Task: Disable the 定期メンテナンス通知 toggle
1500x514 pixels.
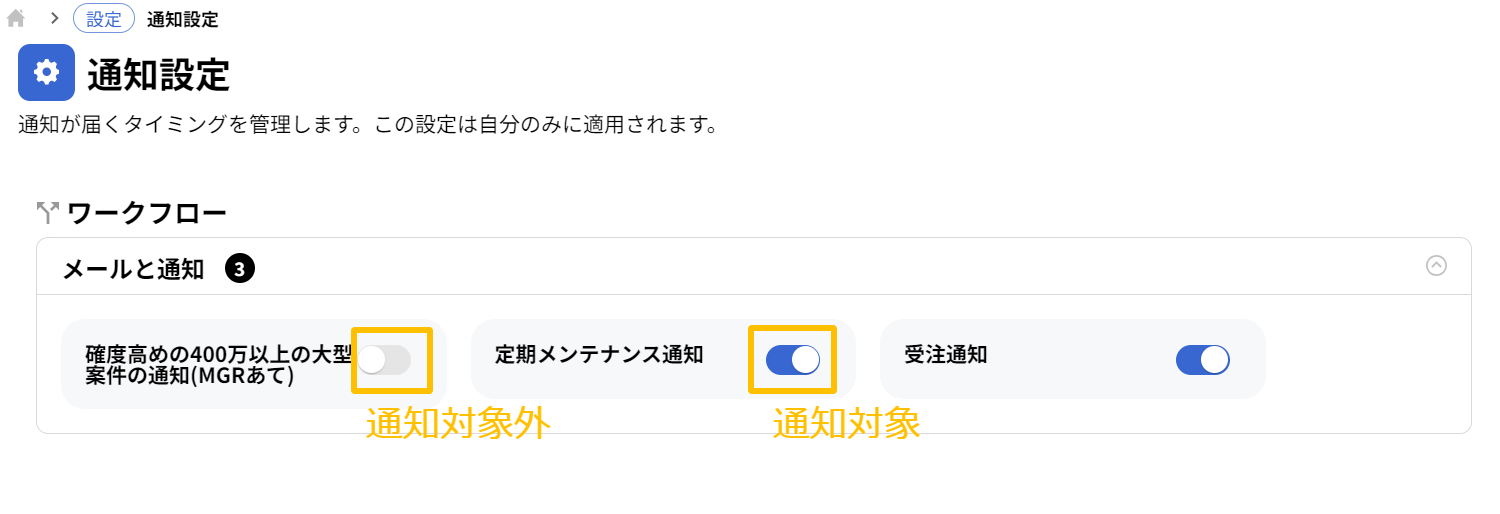Action: tap(793, 360)
